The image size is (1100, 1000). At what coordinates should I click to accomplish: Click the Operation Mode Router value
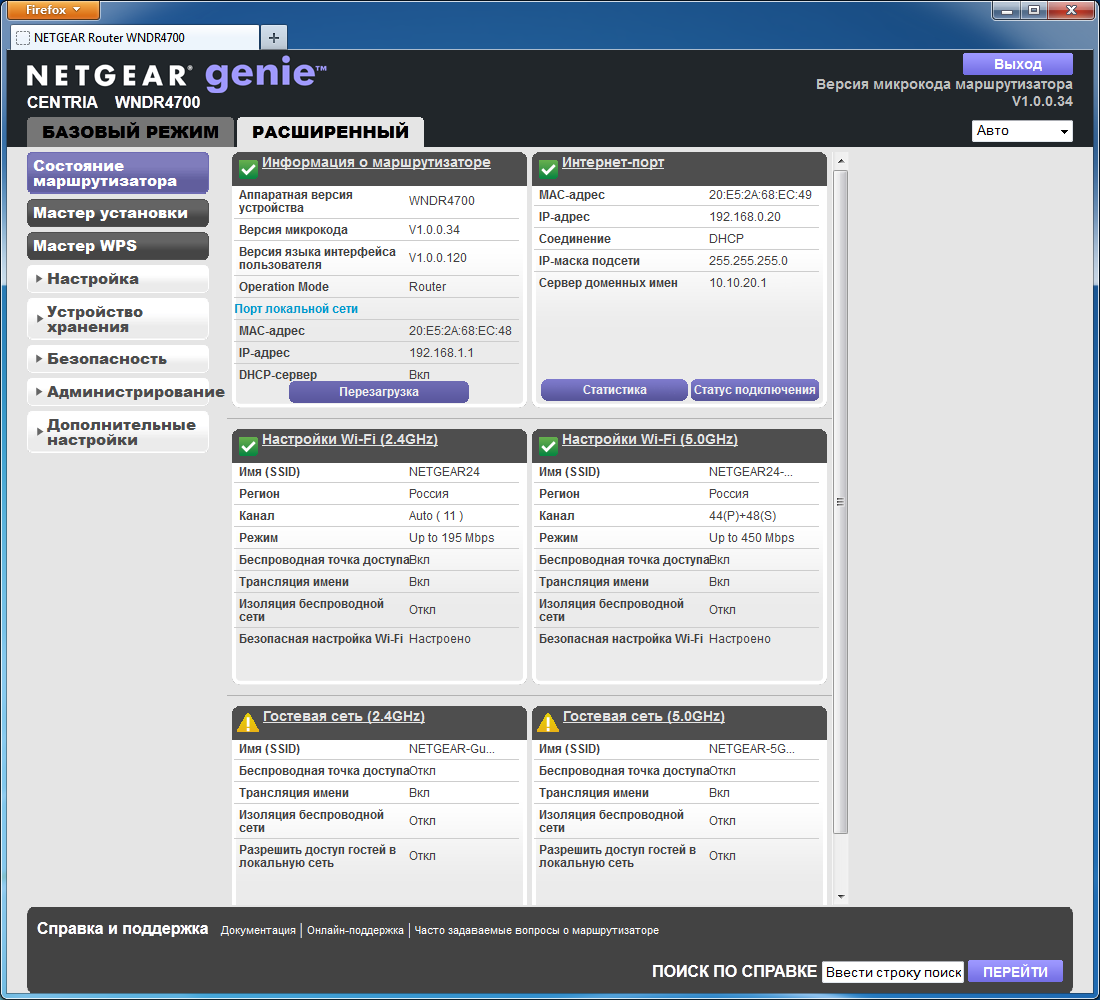click(x=427, y=286)
